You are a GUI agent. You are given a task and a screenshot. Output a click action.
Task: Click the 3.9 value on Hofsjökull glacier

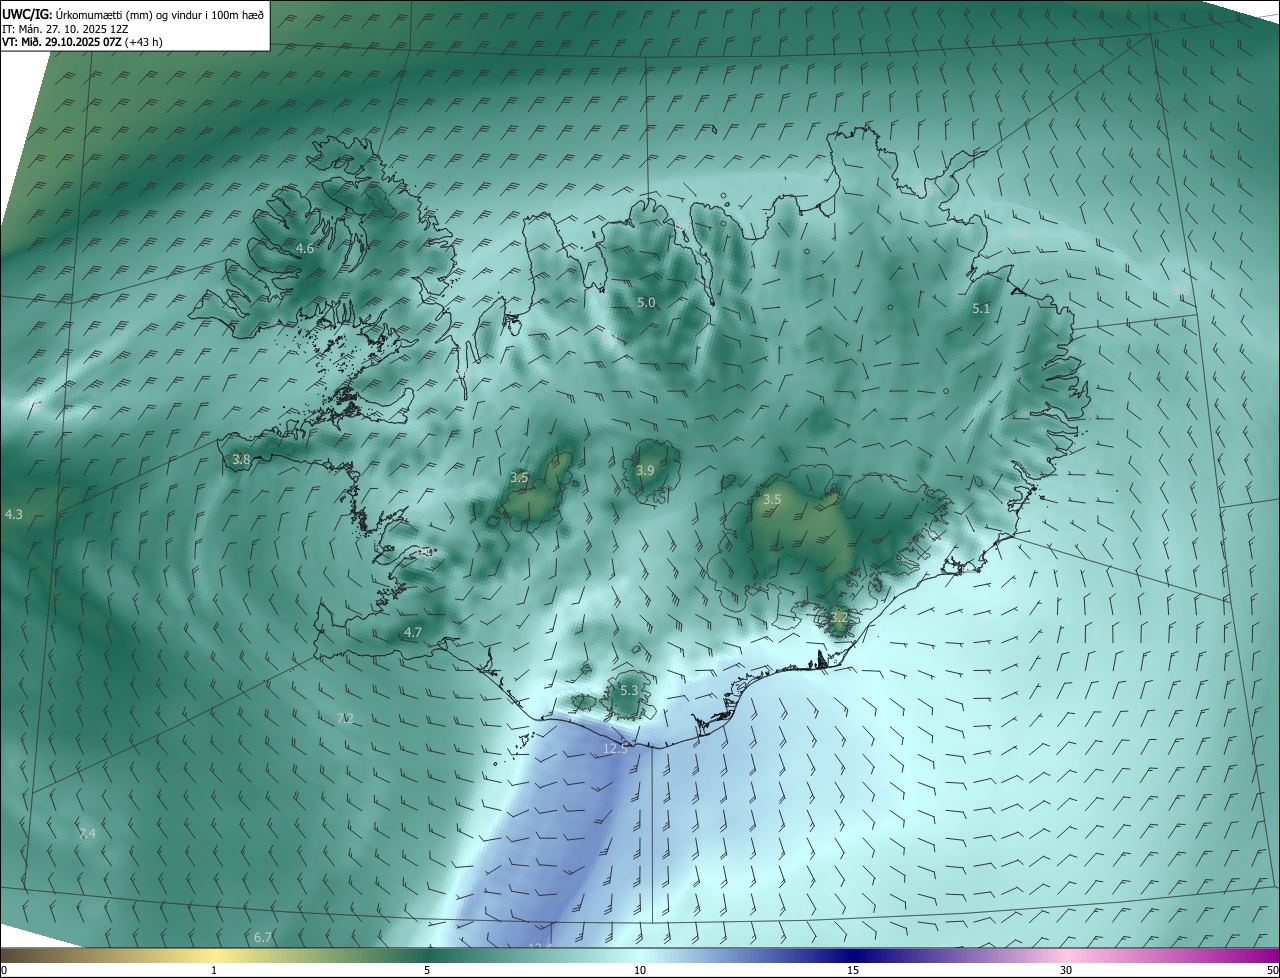[x=645, y=471]
